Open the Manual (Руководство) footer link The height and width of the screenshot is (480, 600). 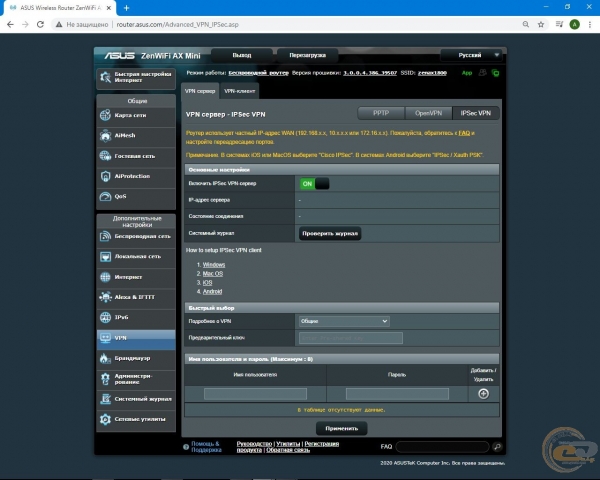[254, 444]
